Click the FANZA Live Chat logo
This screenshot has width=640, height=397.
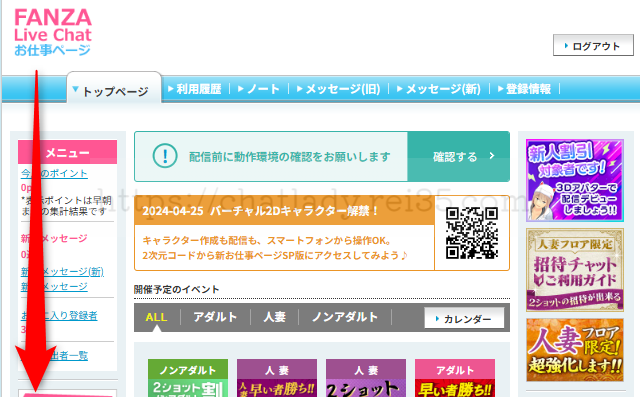coord(53,32)
